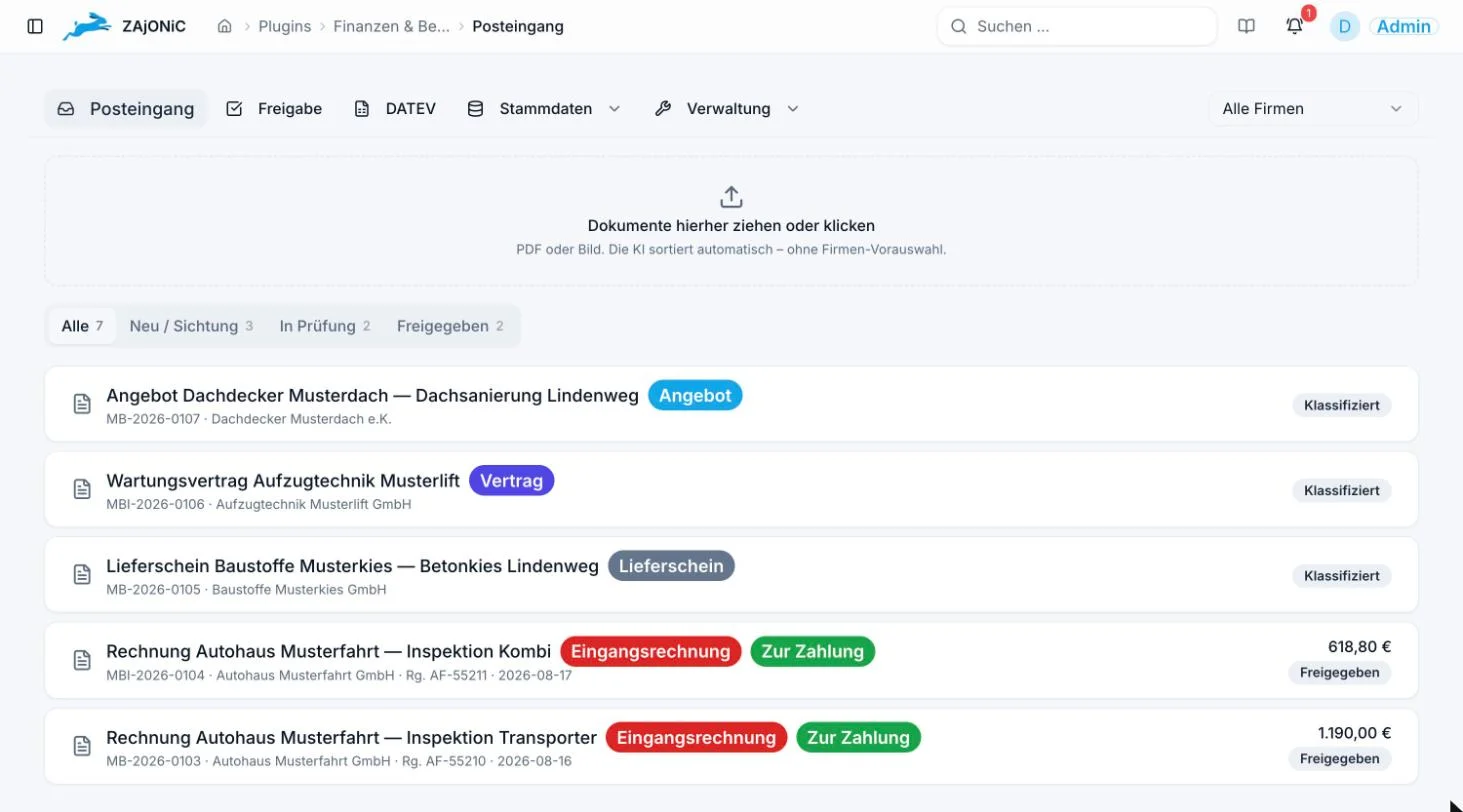Click the gray Lieferschein tag

click(671, 566)
